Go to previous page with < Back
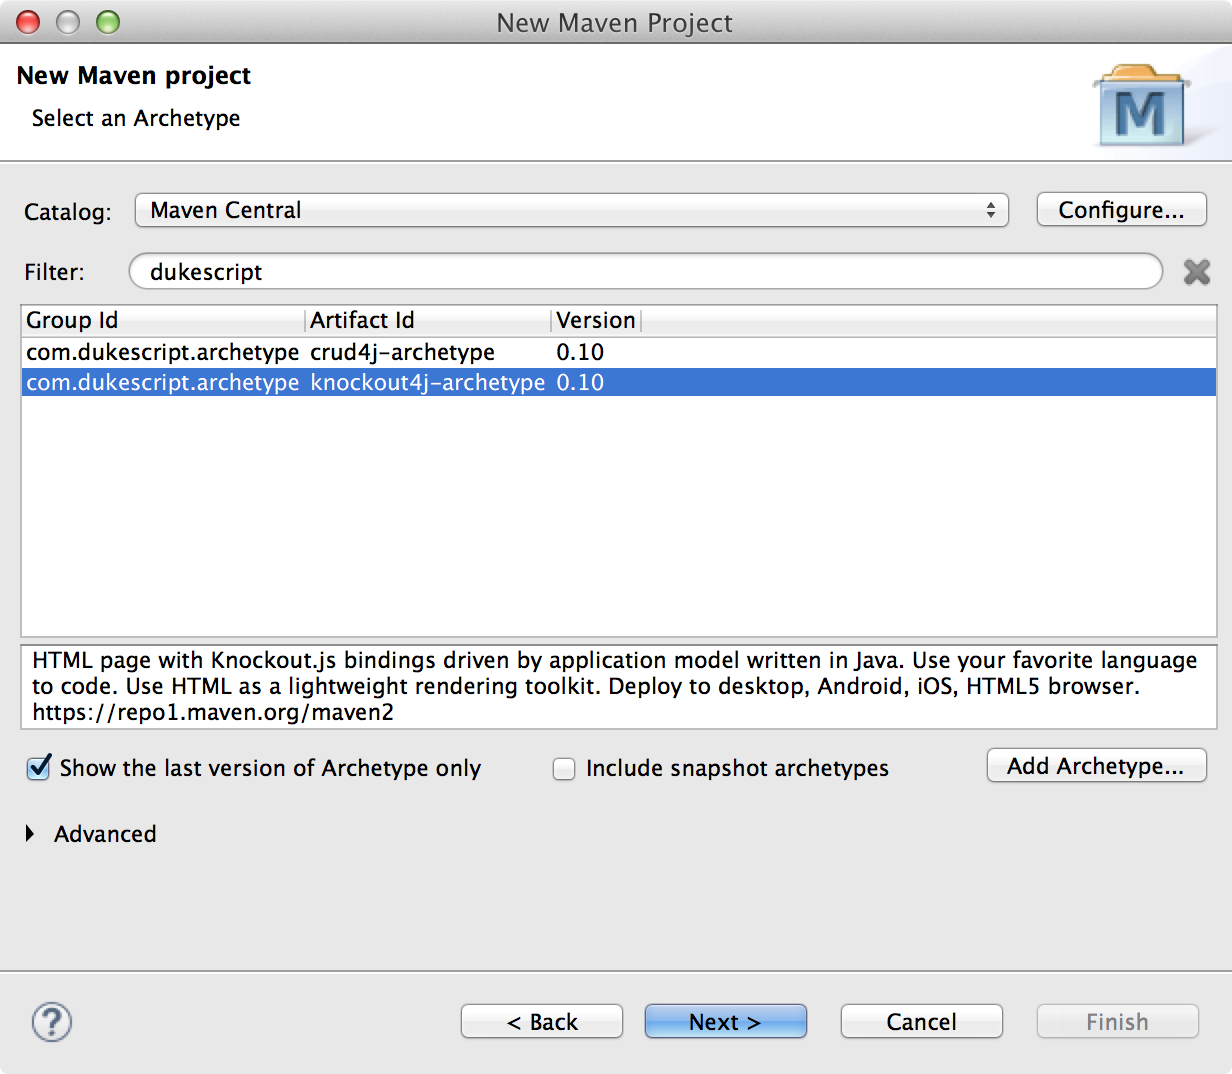The image size is (1232, 1074). 542,1022
